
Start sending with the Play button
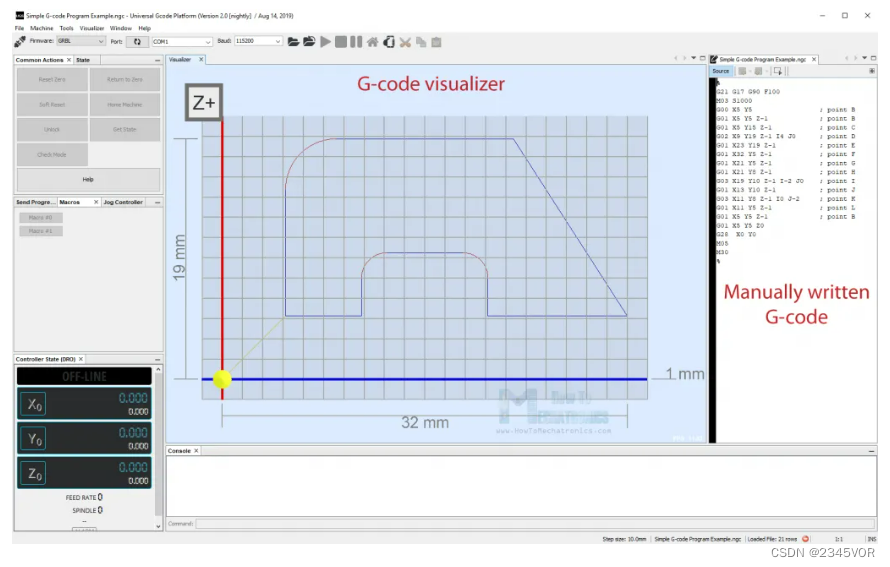[x=325, y=41]
